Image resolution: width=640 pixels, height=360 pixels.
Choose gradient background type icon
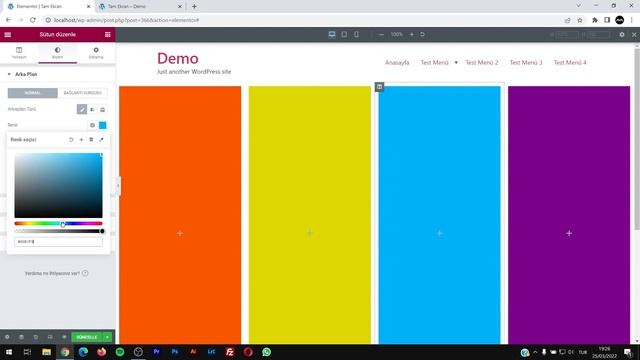pos(92,109)
